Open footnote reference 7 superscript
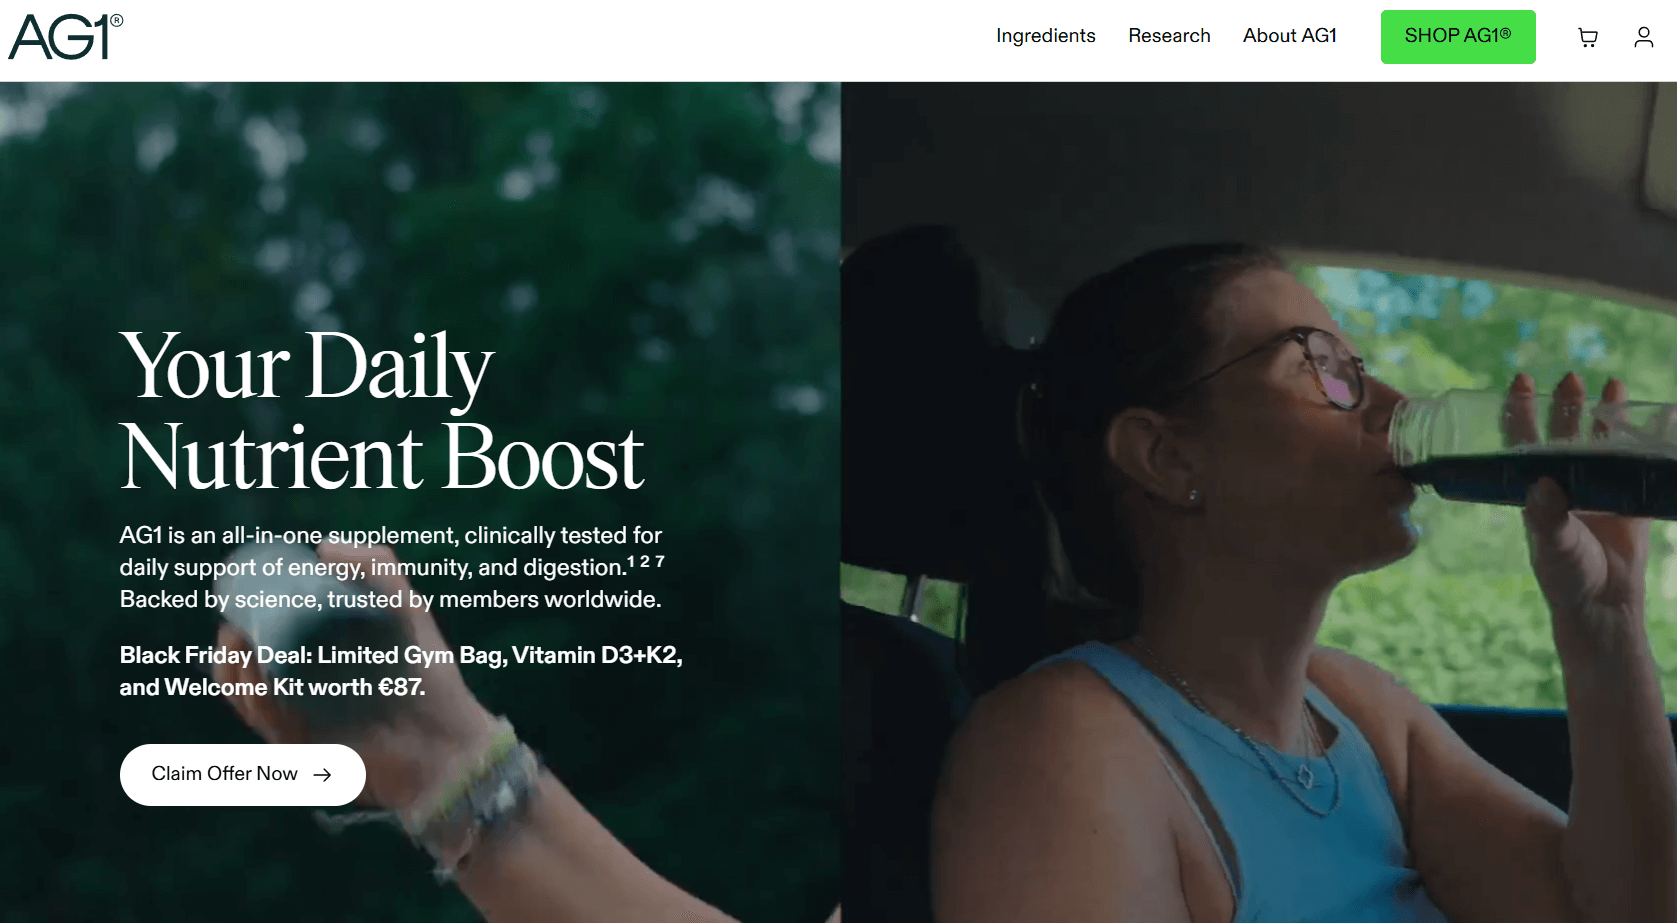This screenshot has height=923, width=1677. pyautogui.click(x=659, y=561)
